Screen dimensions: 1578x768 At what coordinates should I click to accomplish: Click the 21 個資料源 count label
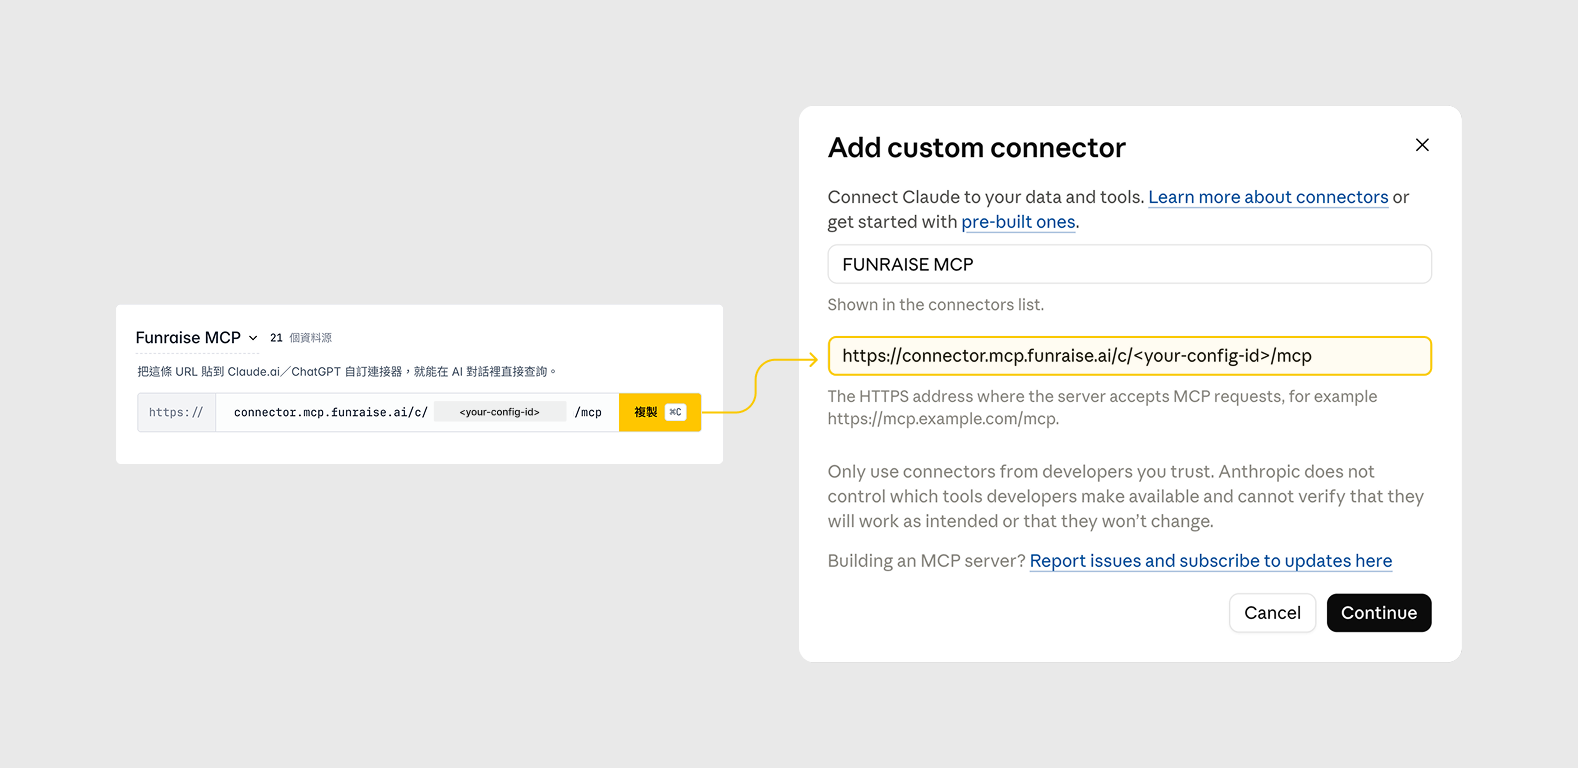(301, 338)
